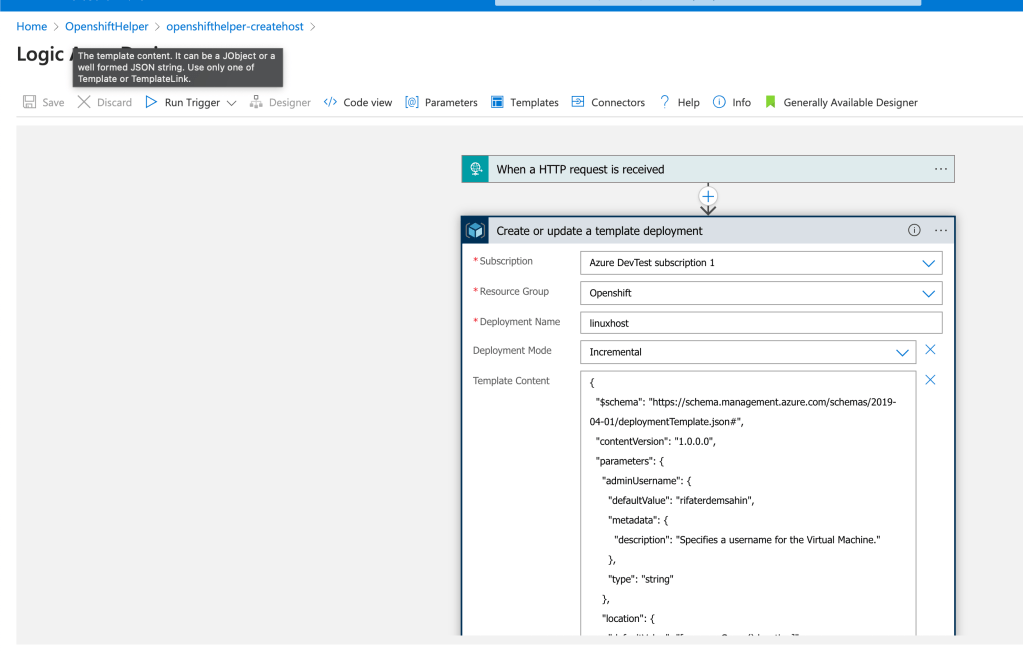Click the info icon on template deployment card

[914, 230]
